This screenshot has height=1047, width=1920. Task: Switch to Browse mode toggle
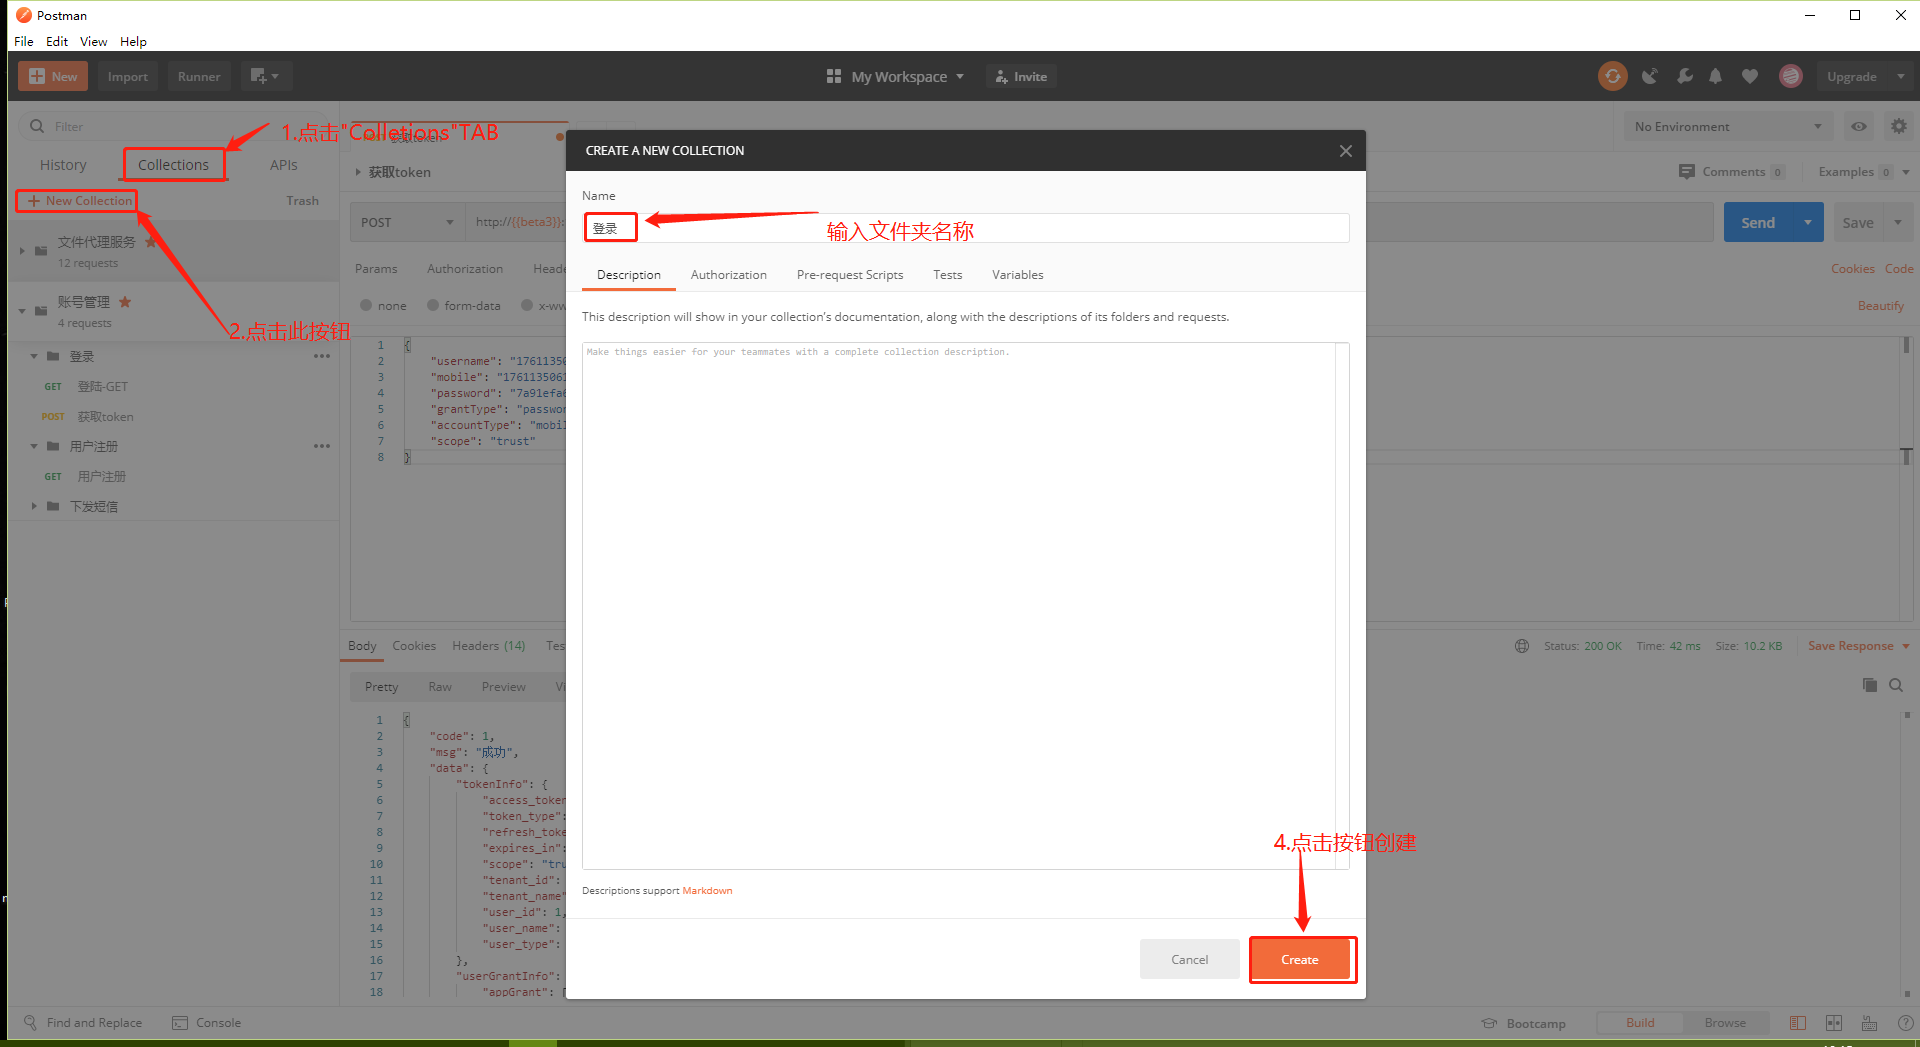1725,1023
